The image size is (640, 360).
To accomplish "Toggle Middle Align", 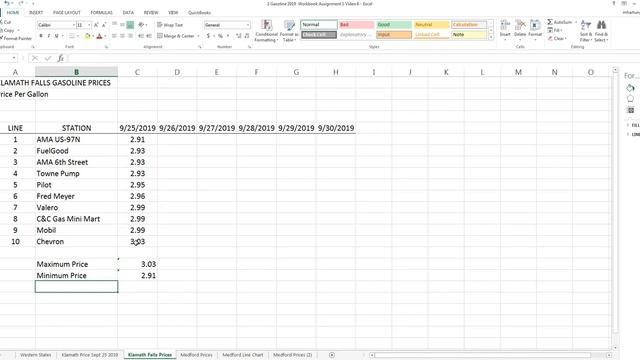I will (x=122, y=25).
